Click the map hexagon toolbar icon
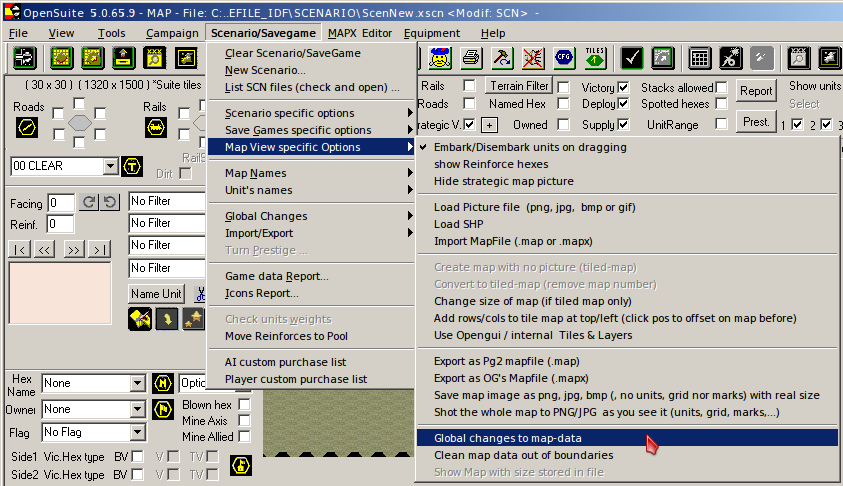843x486 pixels. point(61,58)
